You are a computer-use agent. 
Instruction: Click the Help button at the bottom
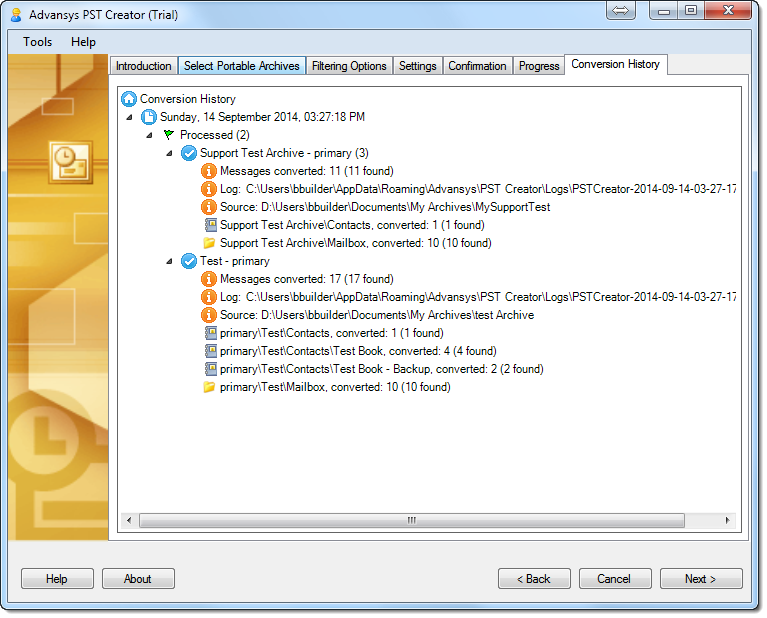pos(57,579)
